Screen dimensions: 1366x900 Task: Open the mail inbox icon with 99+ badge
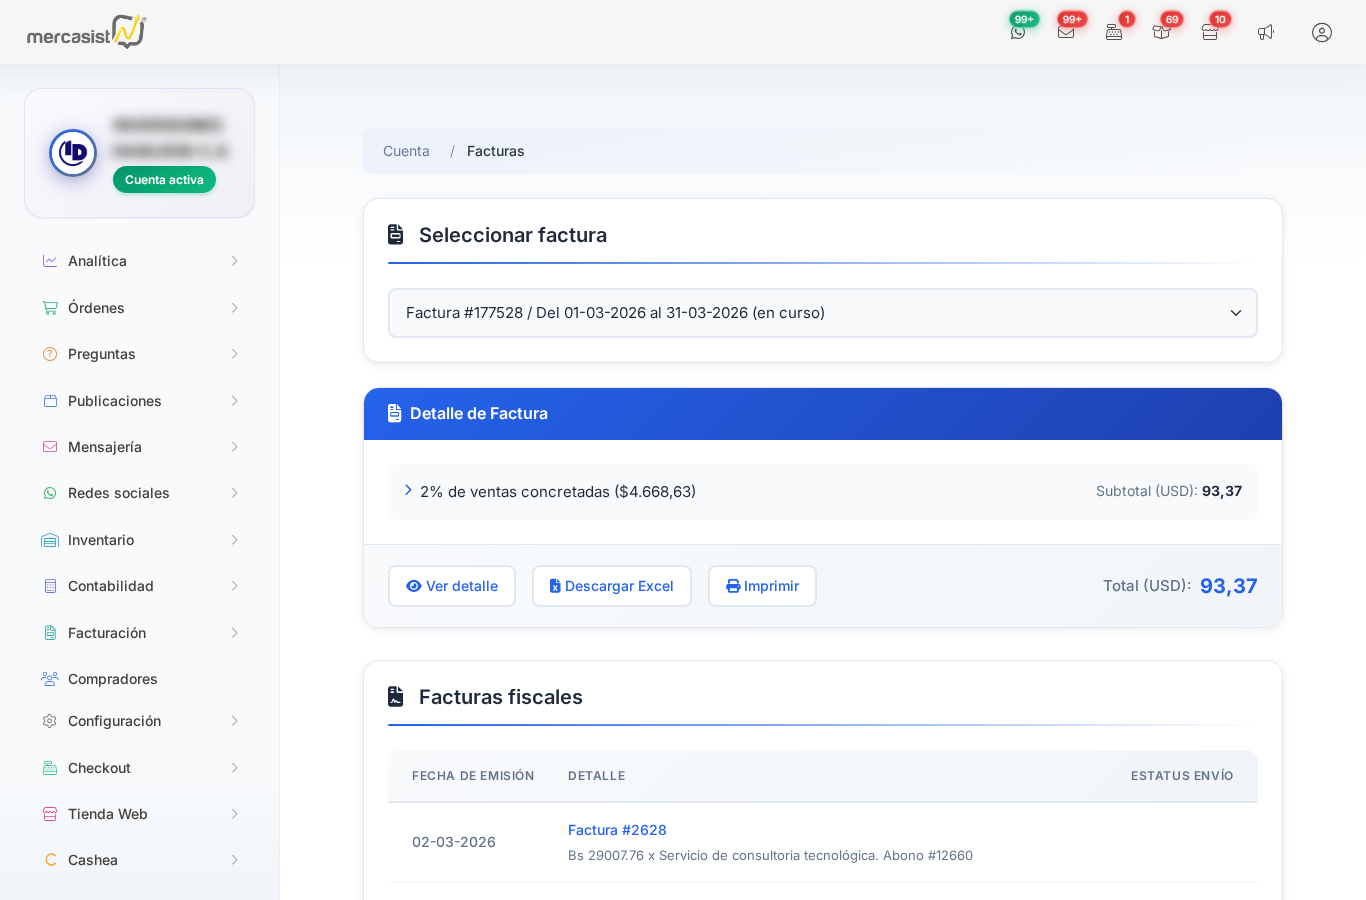pos(1066,32)
